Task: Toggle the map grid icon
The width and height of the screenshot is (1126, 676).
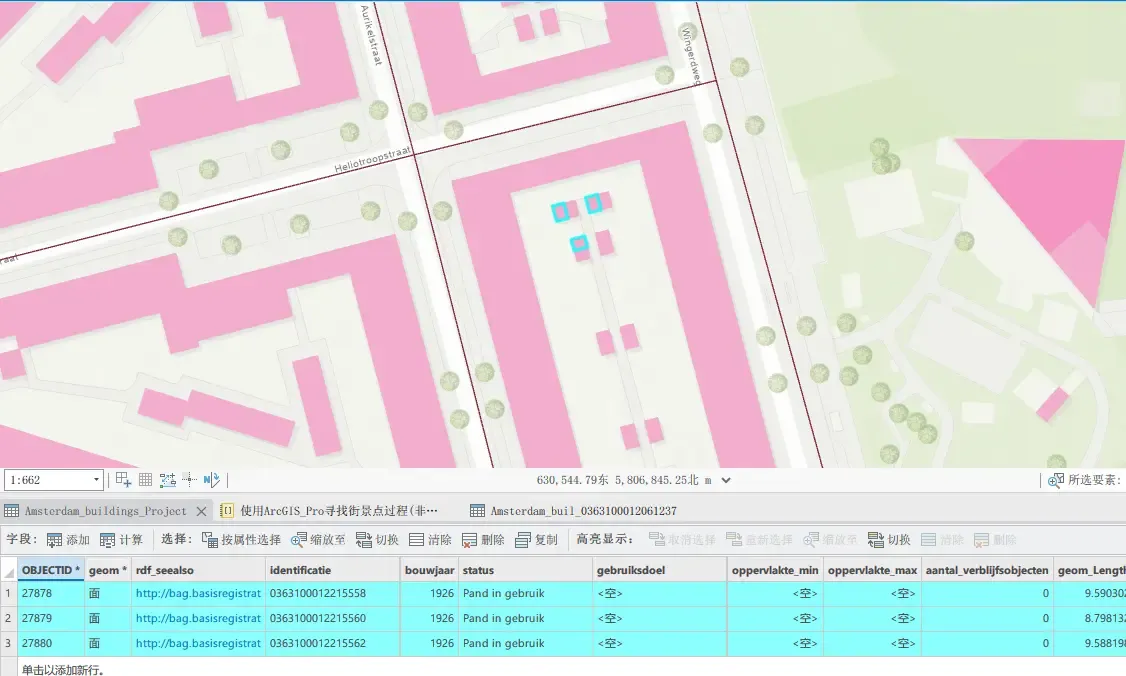Action: tap(145, 480)
